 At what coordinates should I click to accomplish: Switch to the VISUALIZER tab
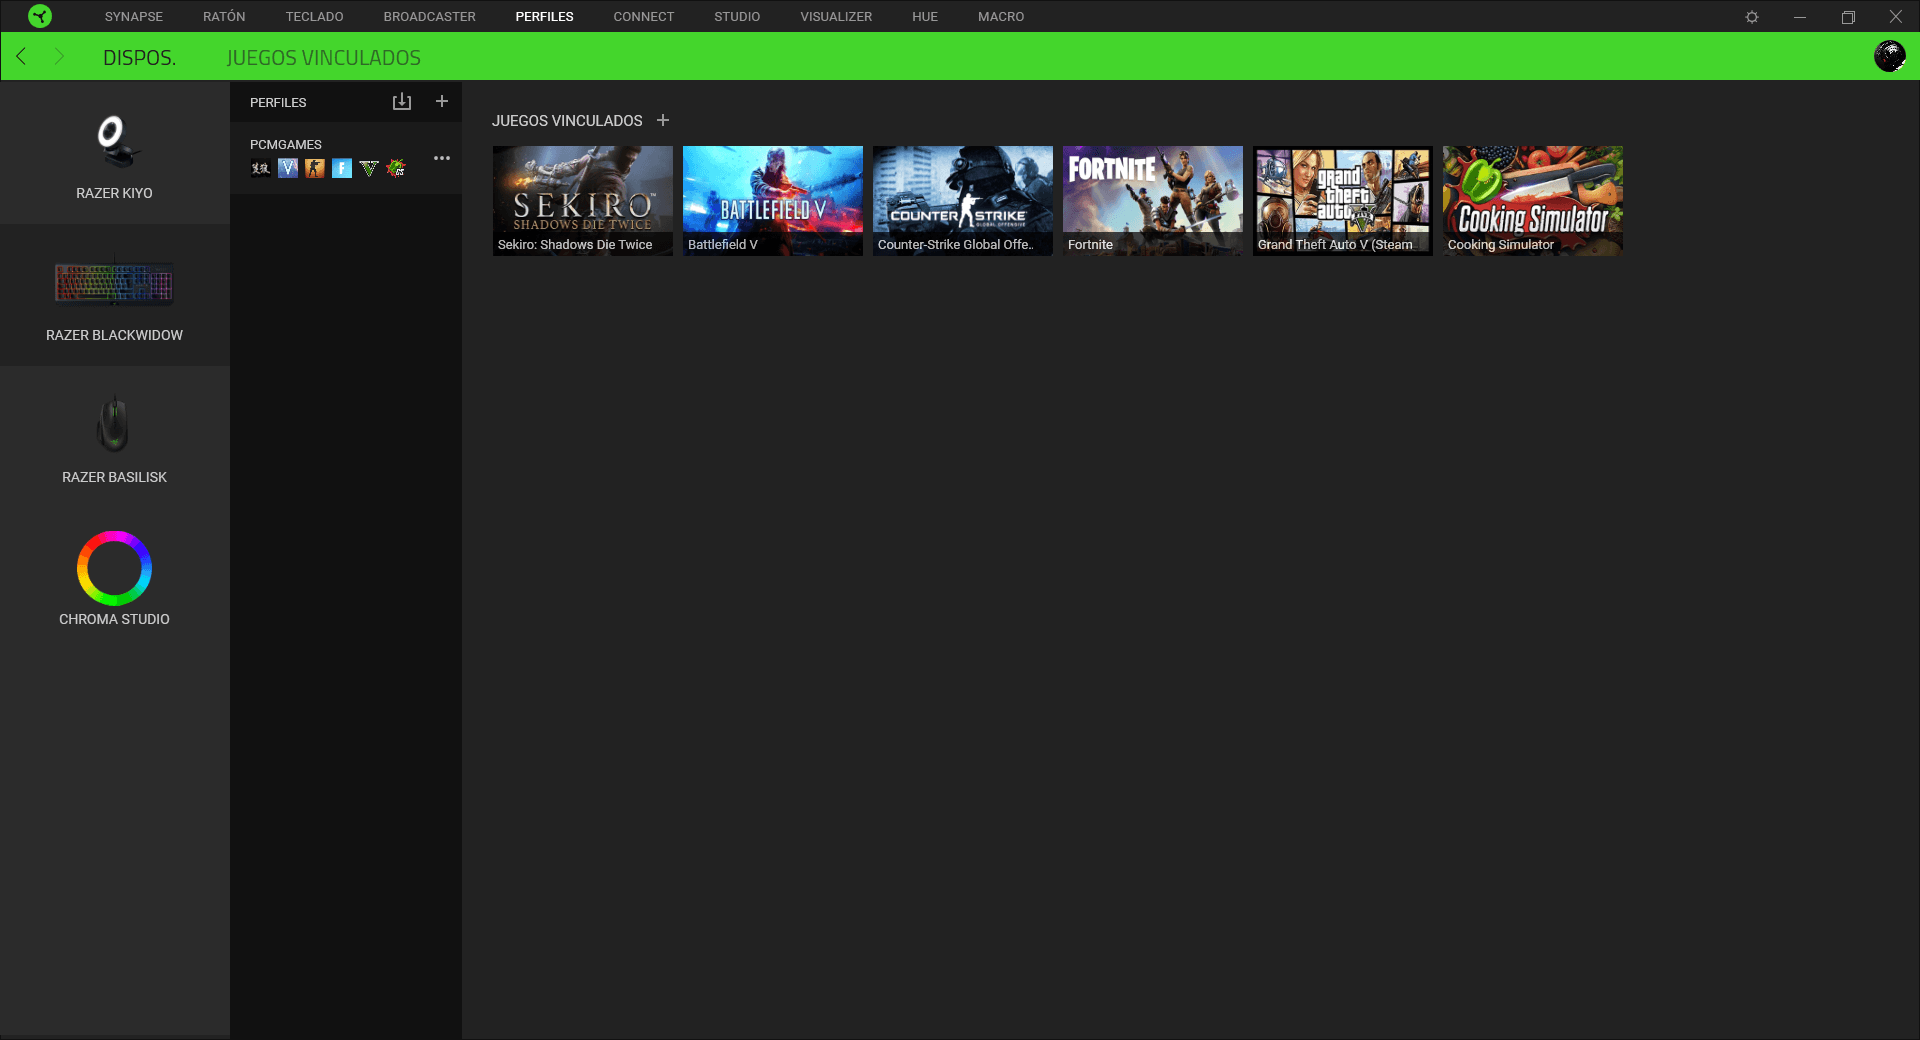coord(836,17)
